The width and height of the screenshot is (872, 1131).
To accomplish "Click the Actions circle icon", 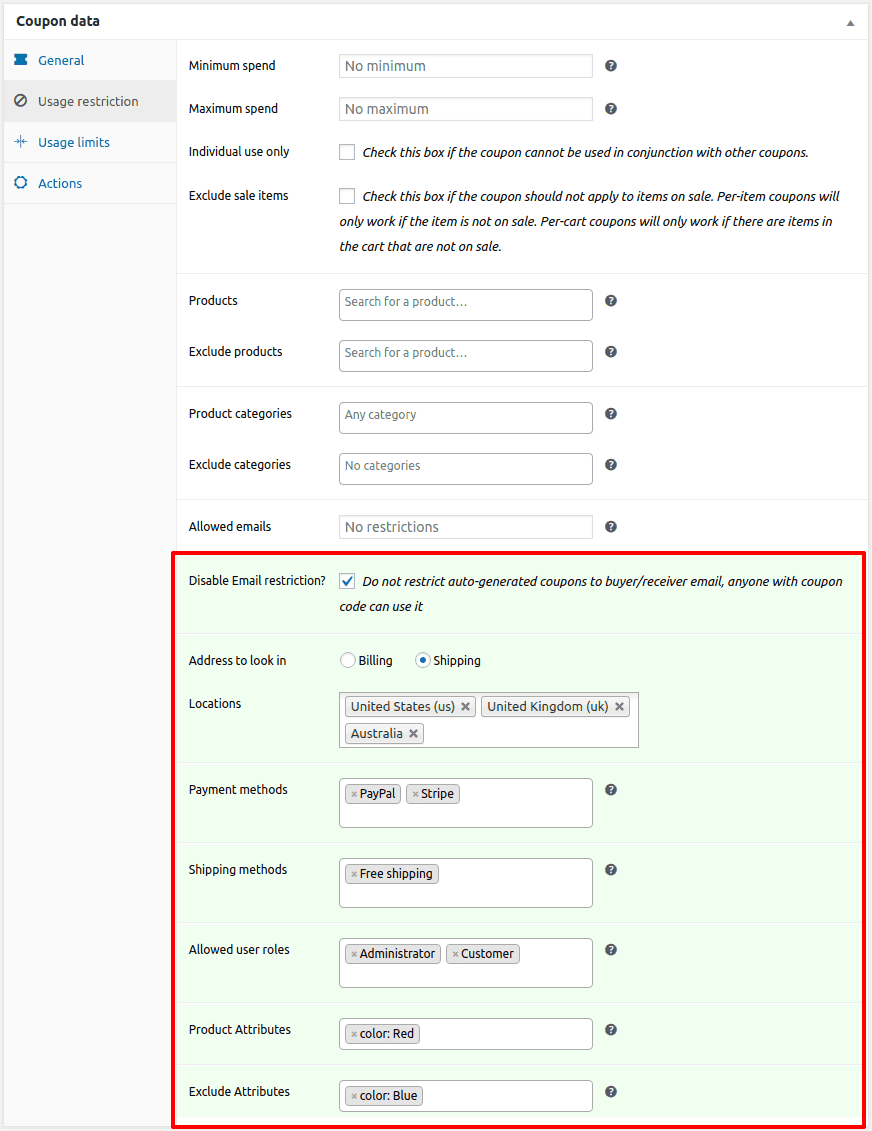I will 21,182.
